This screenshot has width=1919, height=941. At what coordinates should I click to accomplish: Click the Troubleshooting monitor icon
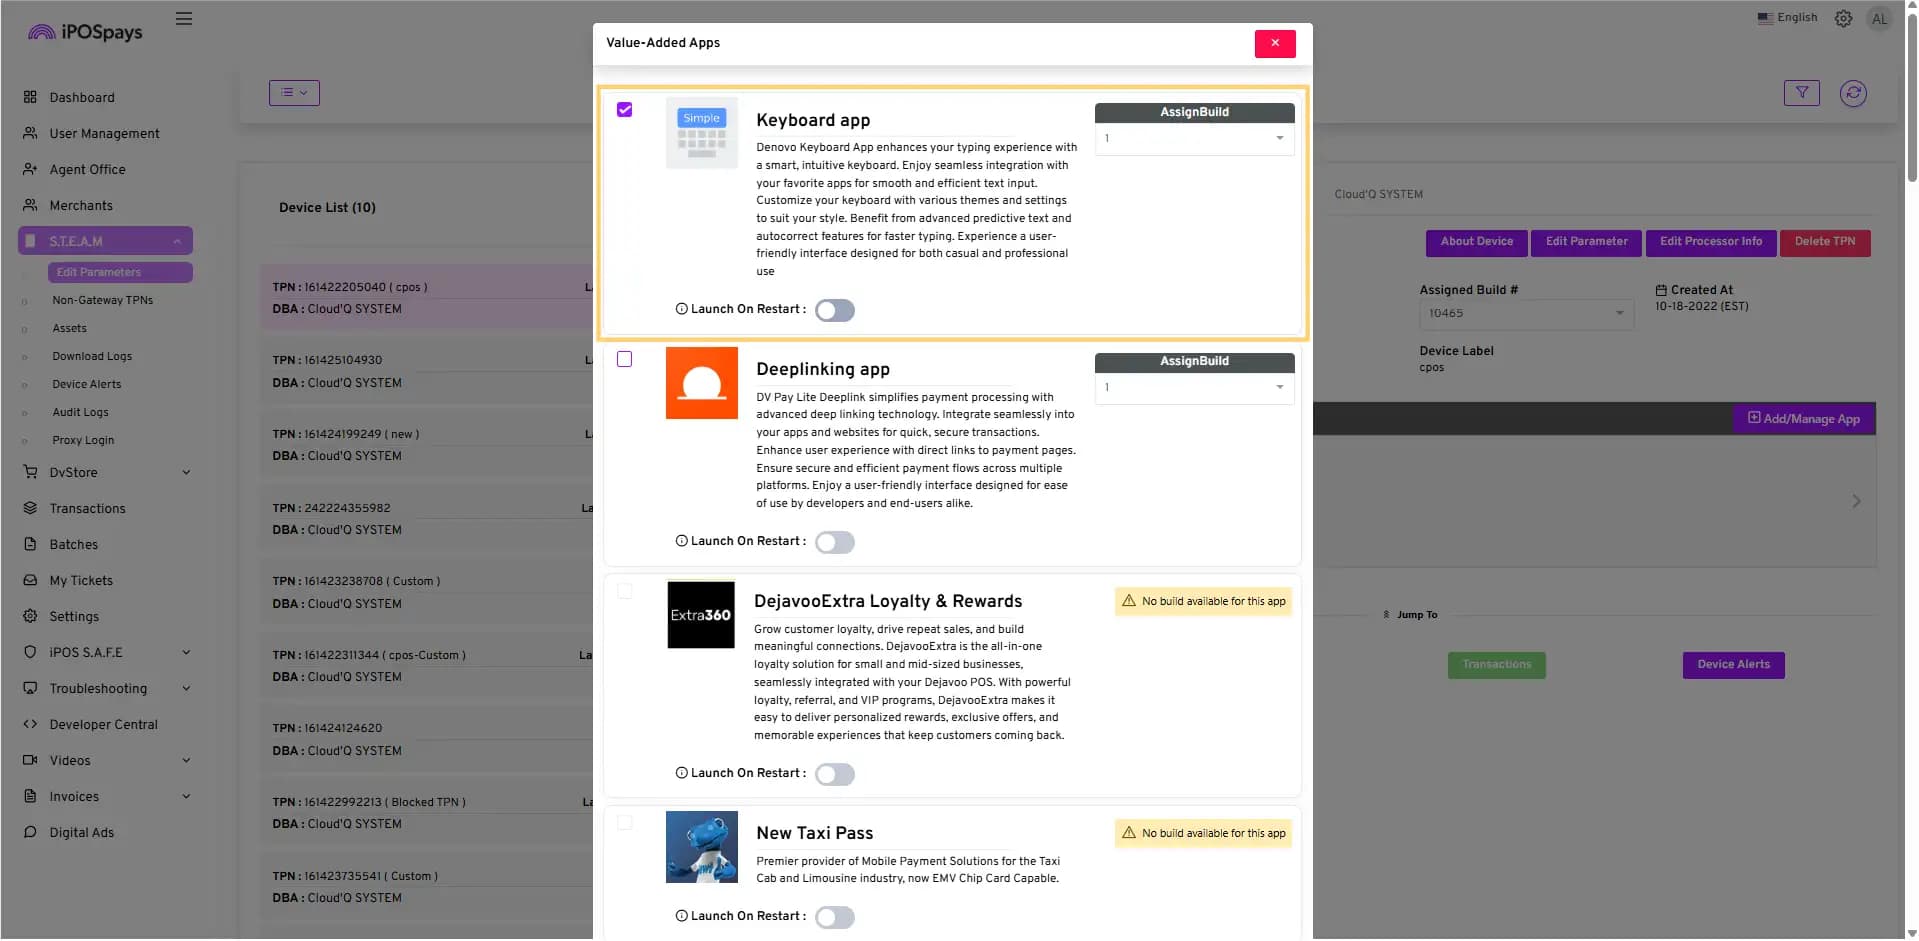coord(30,688)
